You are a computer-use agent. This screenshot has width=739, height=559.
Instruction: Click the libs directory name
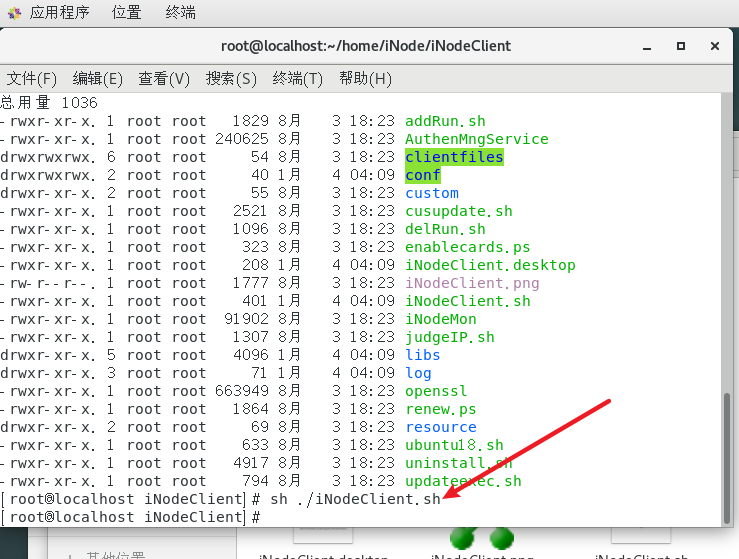[x=423, y=355]
